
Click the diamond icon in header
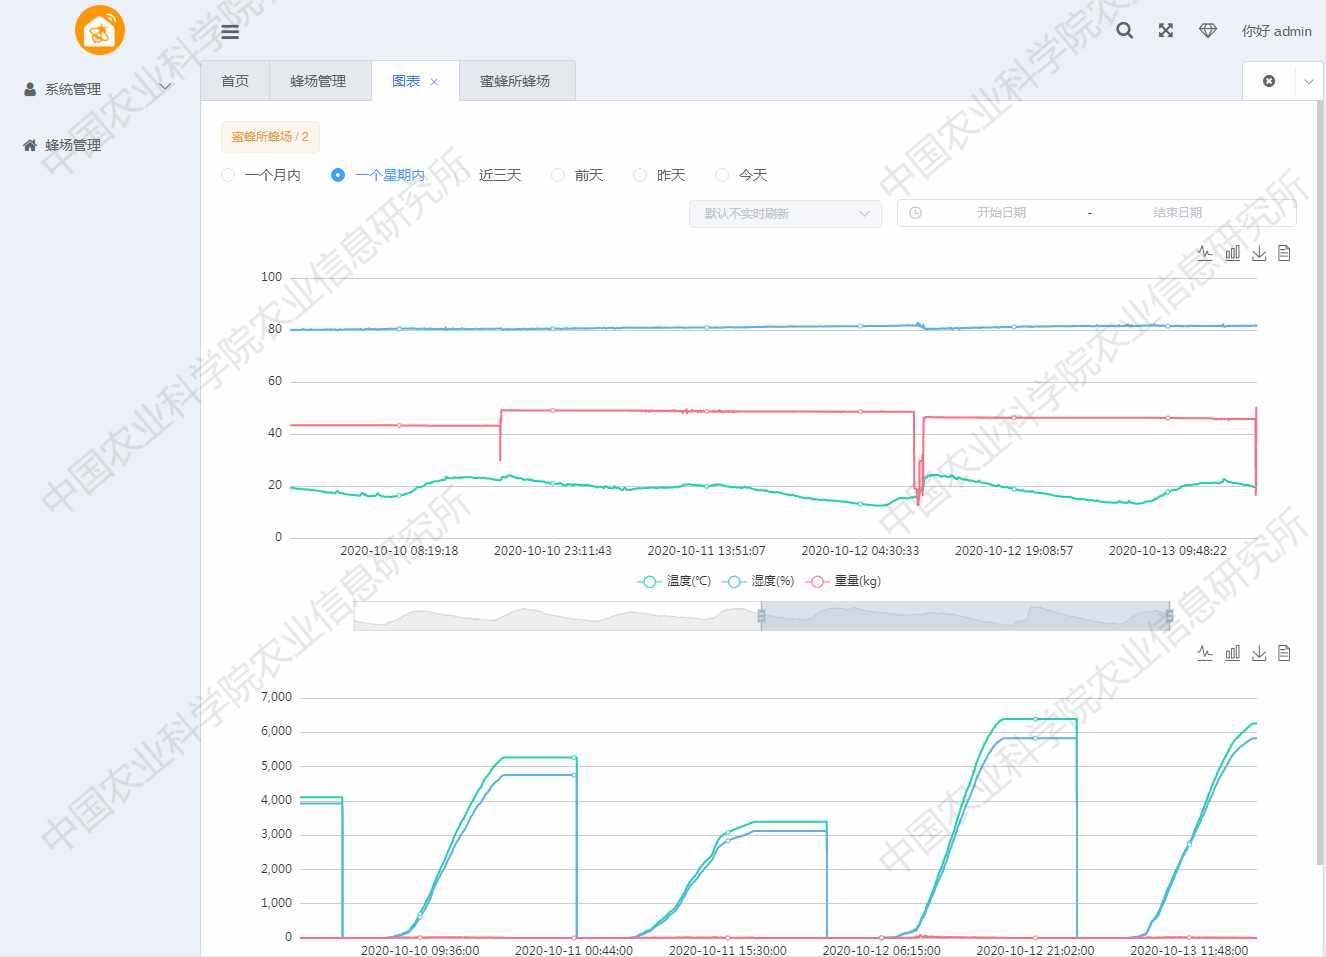(1208, 31)
